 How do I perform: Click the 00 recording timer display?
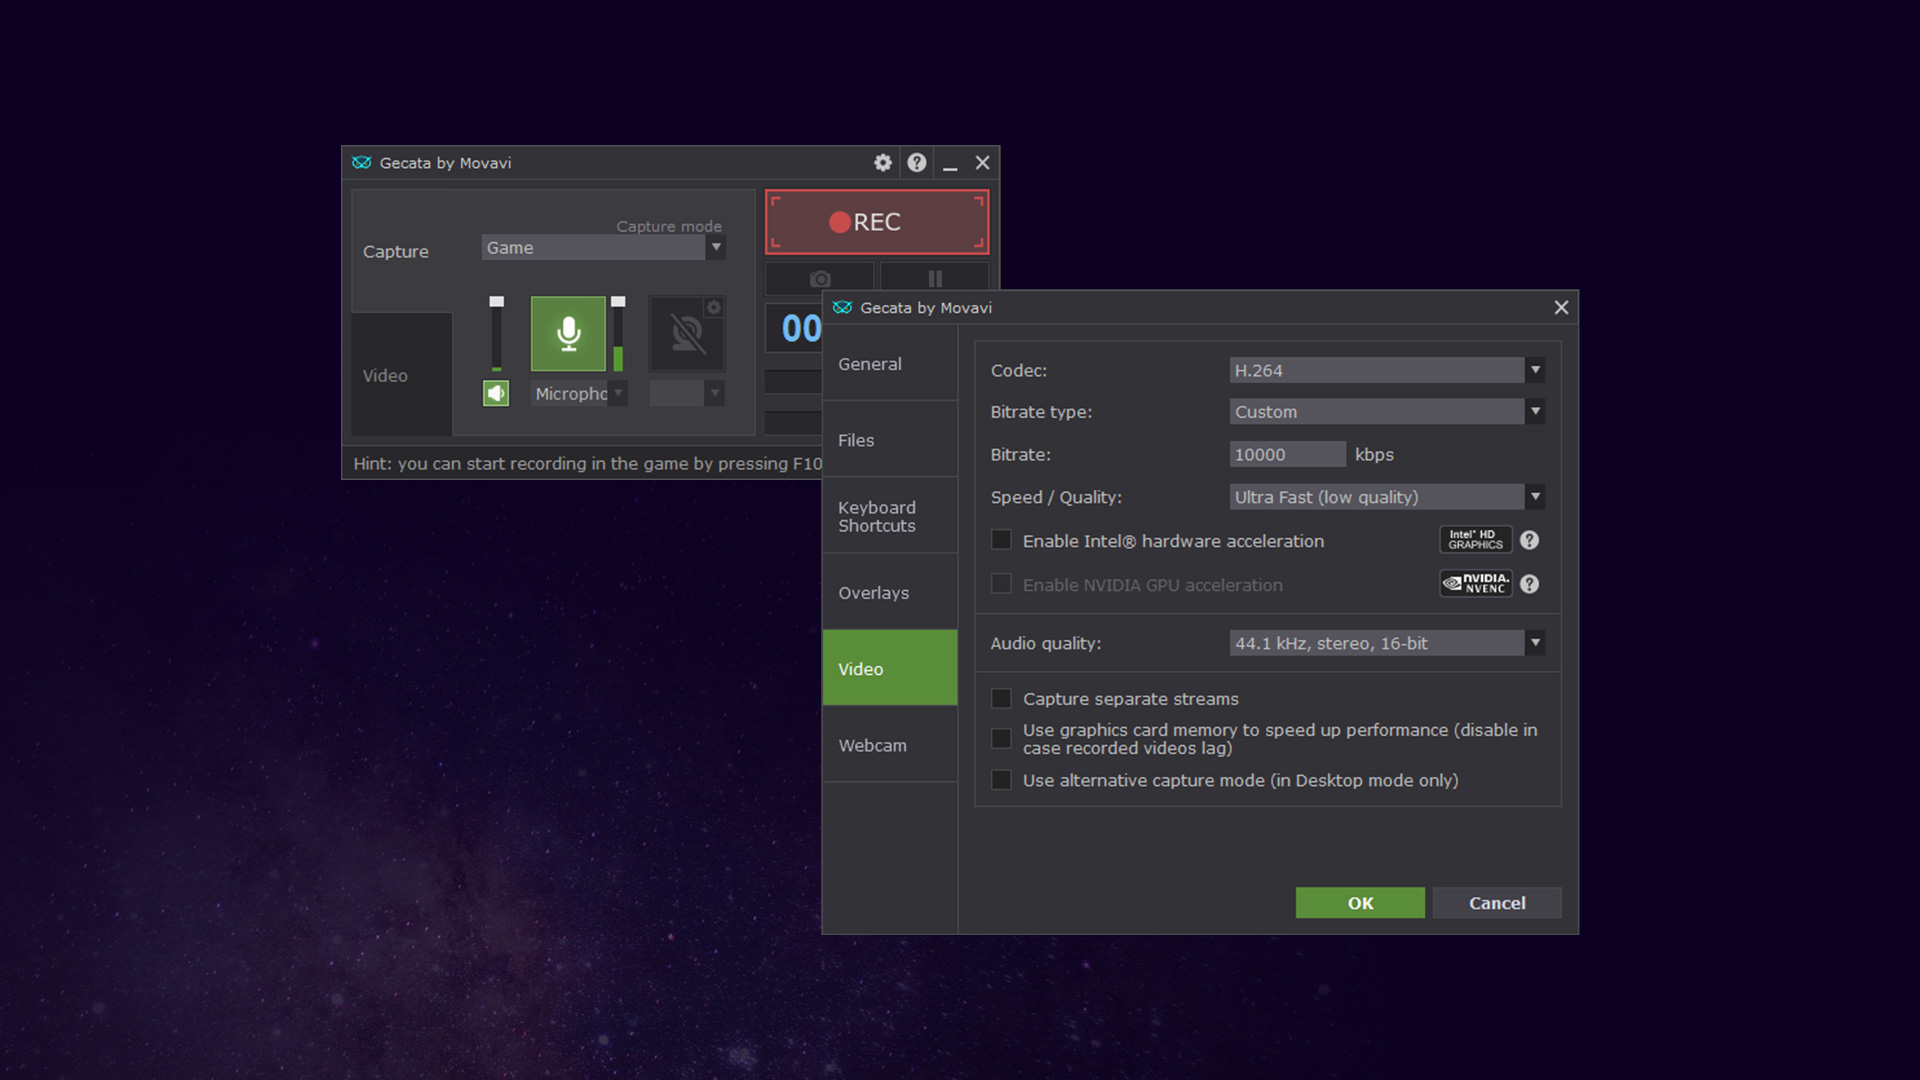click(x=801, y=329)
